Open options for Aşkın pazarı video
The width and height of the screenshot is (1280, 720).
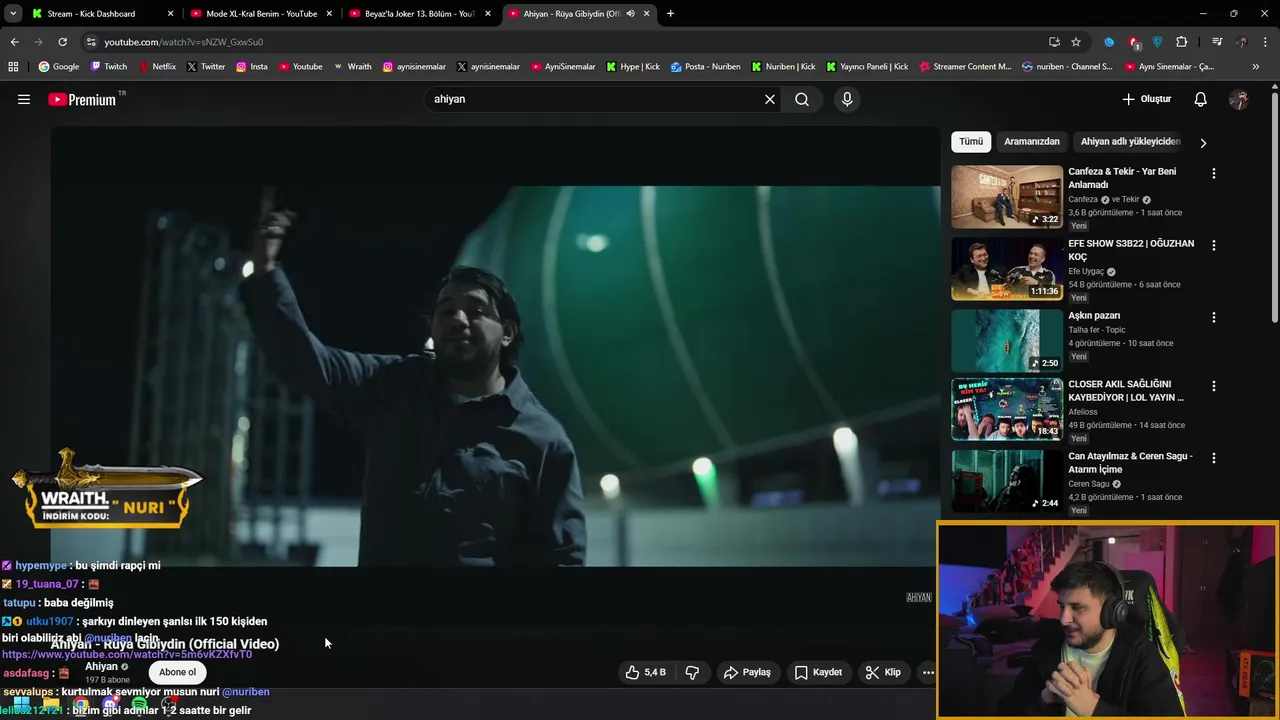pos(1214,317)
